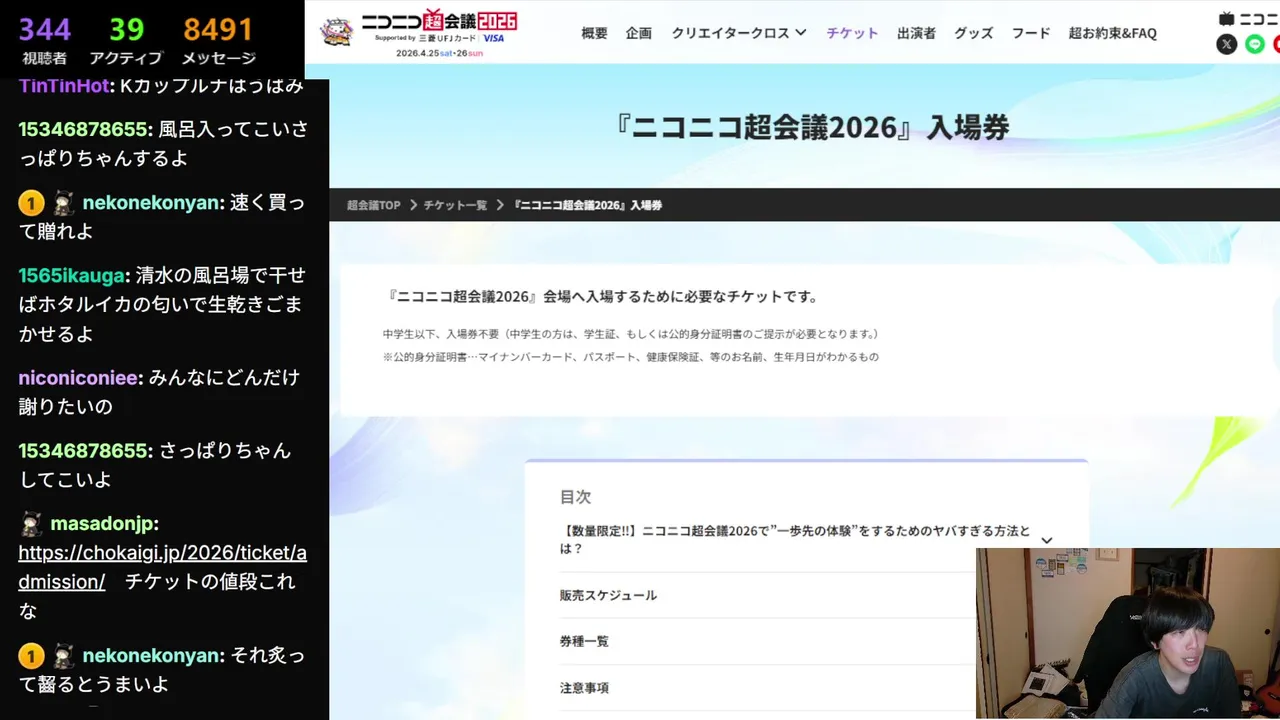Go to チケット一覧 breadcrumb link
The width and height of the screenshot is (1280, 720).
point(455,205)
